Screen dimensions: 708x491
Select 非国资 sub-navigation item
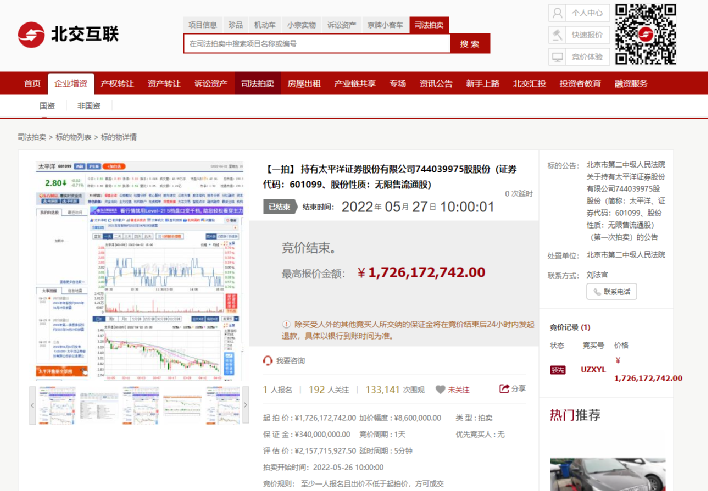(x=88, y=106)
